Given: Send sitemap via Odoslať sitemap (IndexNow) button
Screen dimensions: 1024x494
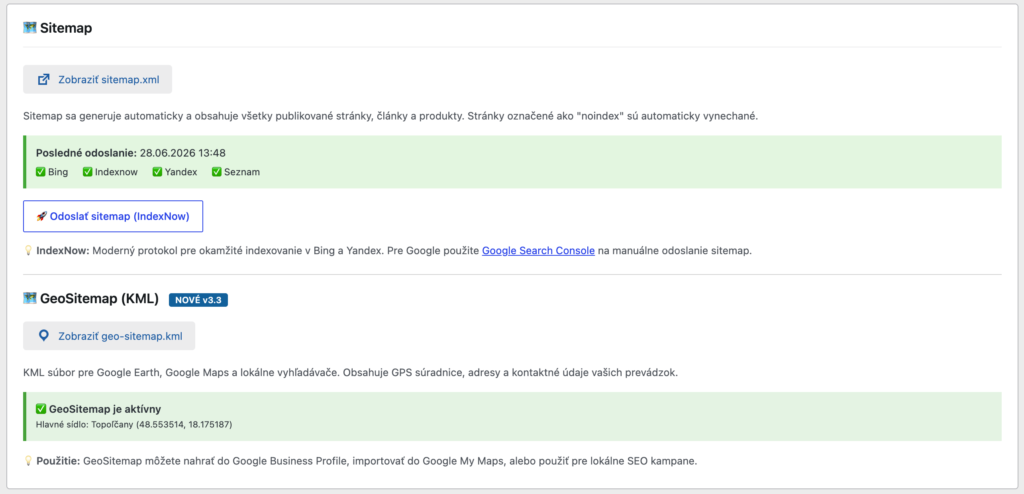Looking at the screenshot, I should [x=113, y=216].
